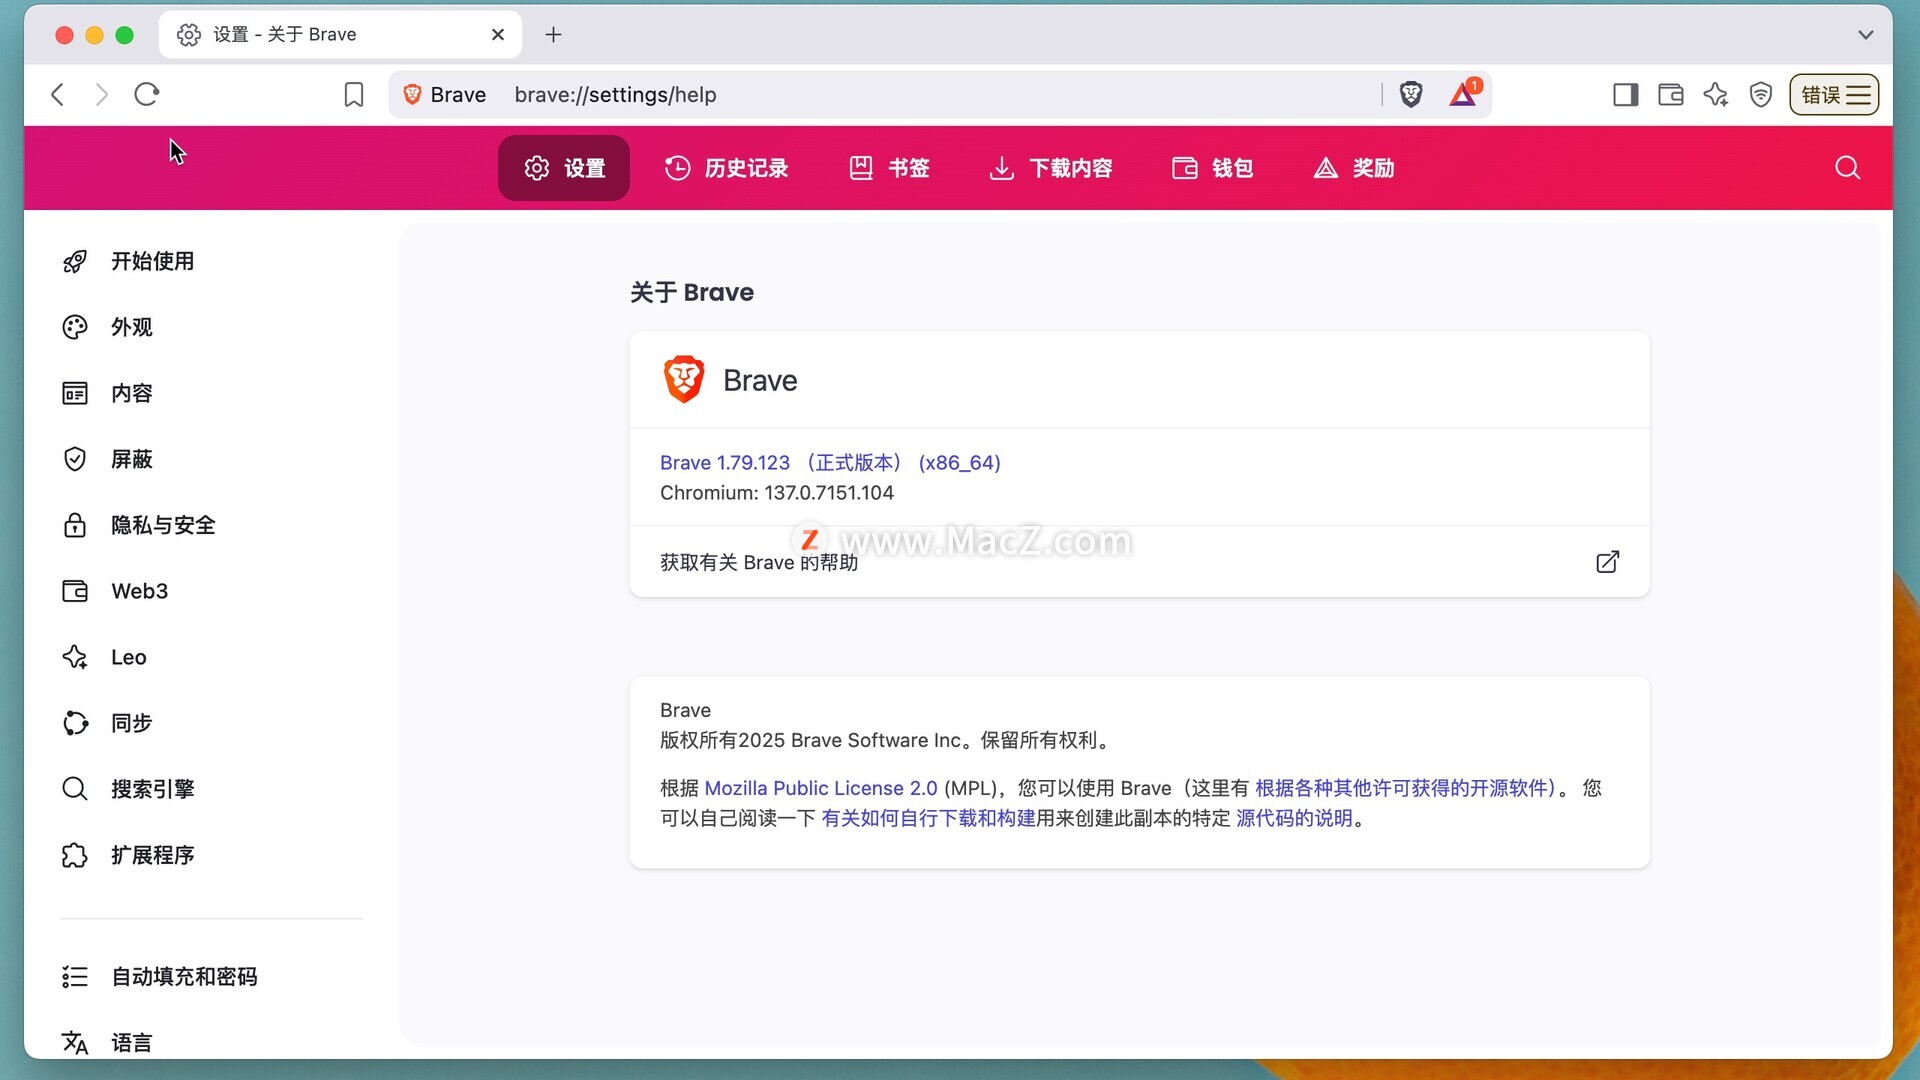
Task: Select the 设置 top navigation tab
Action: (564, 168)
